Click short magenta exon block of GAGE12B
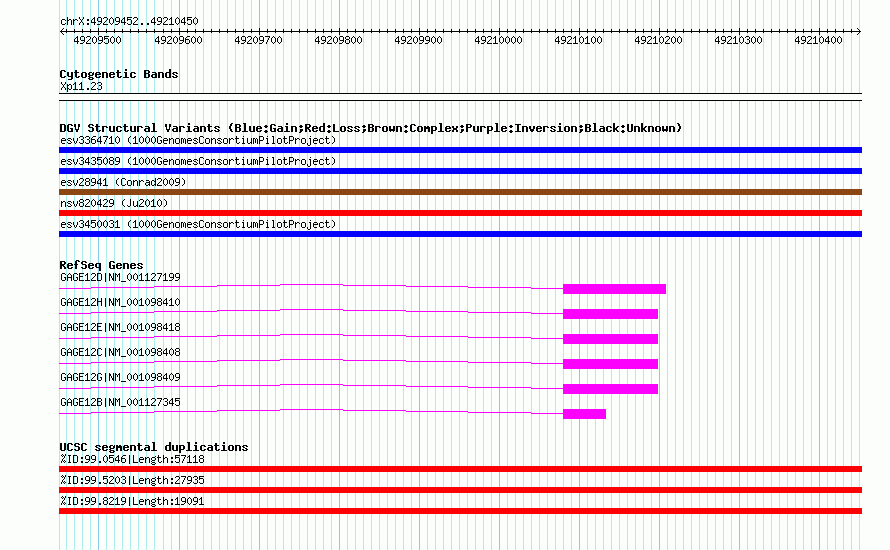This screenshot has width=890, height=550. coord(584,414)
